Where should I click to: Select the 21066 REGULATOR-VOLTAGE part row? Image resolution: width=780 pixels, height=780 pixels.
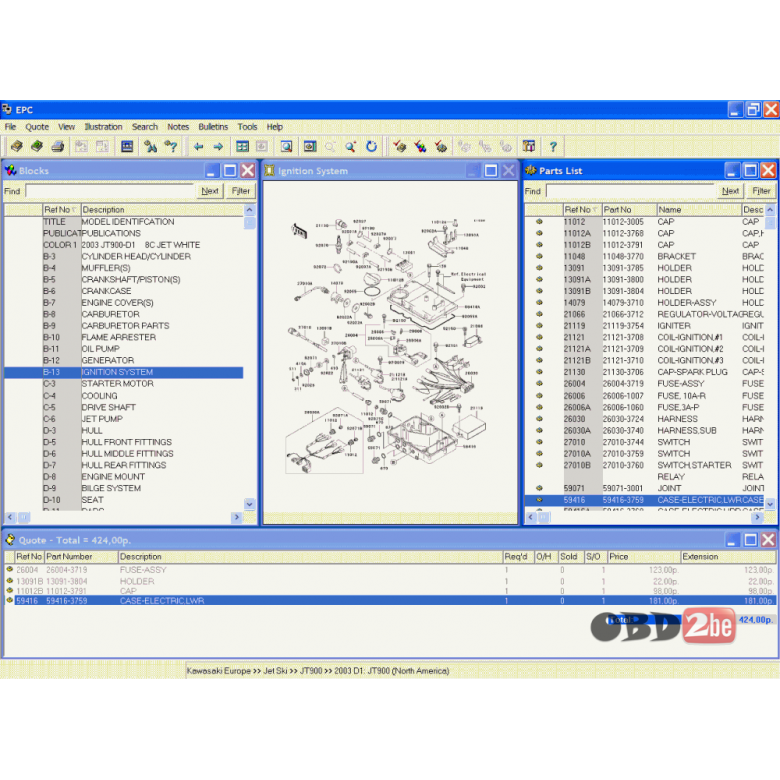click(645, 314)
